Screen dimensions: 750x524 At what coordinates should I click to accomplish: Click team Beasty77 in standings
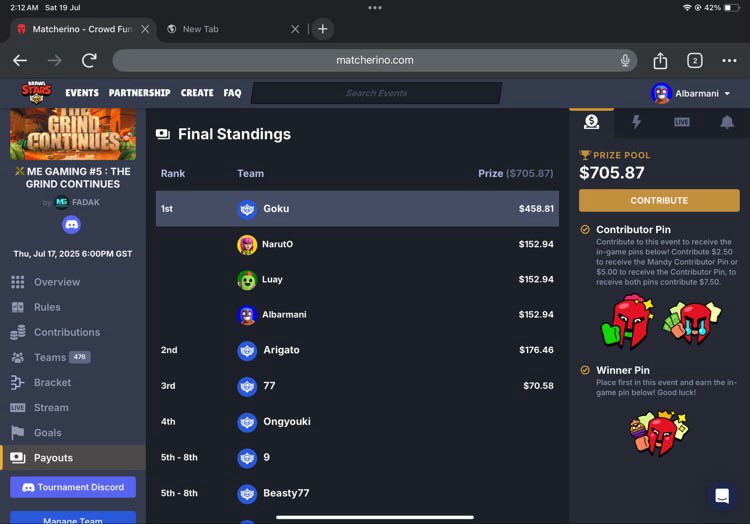pyautogui.click(x=286, y=493)
